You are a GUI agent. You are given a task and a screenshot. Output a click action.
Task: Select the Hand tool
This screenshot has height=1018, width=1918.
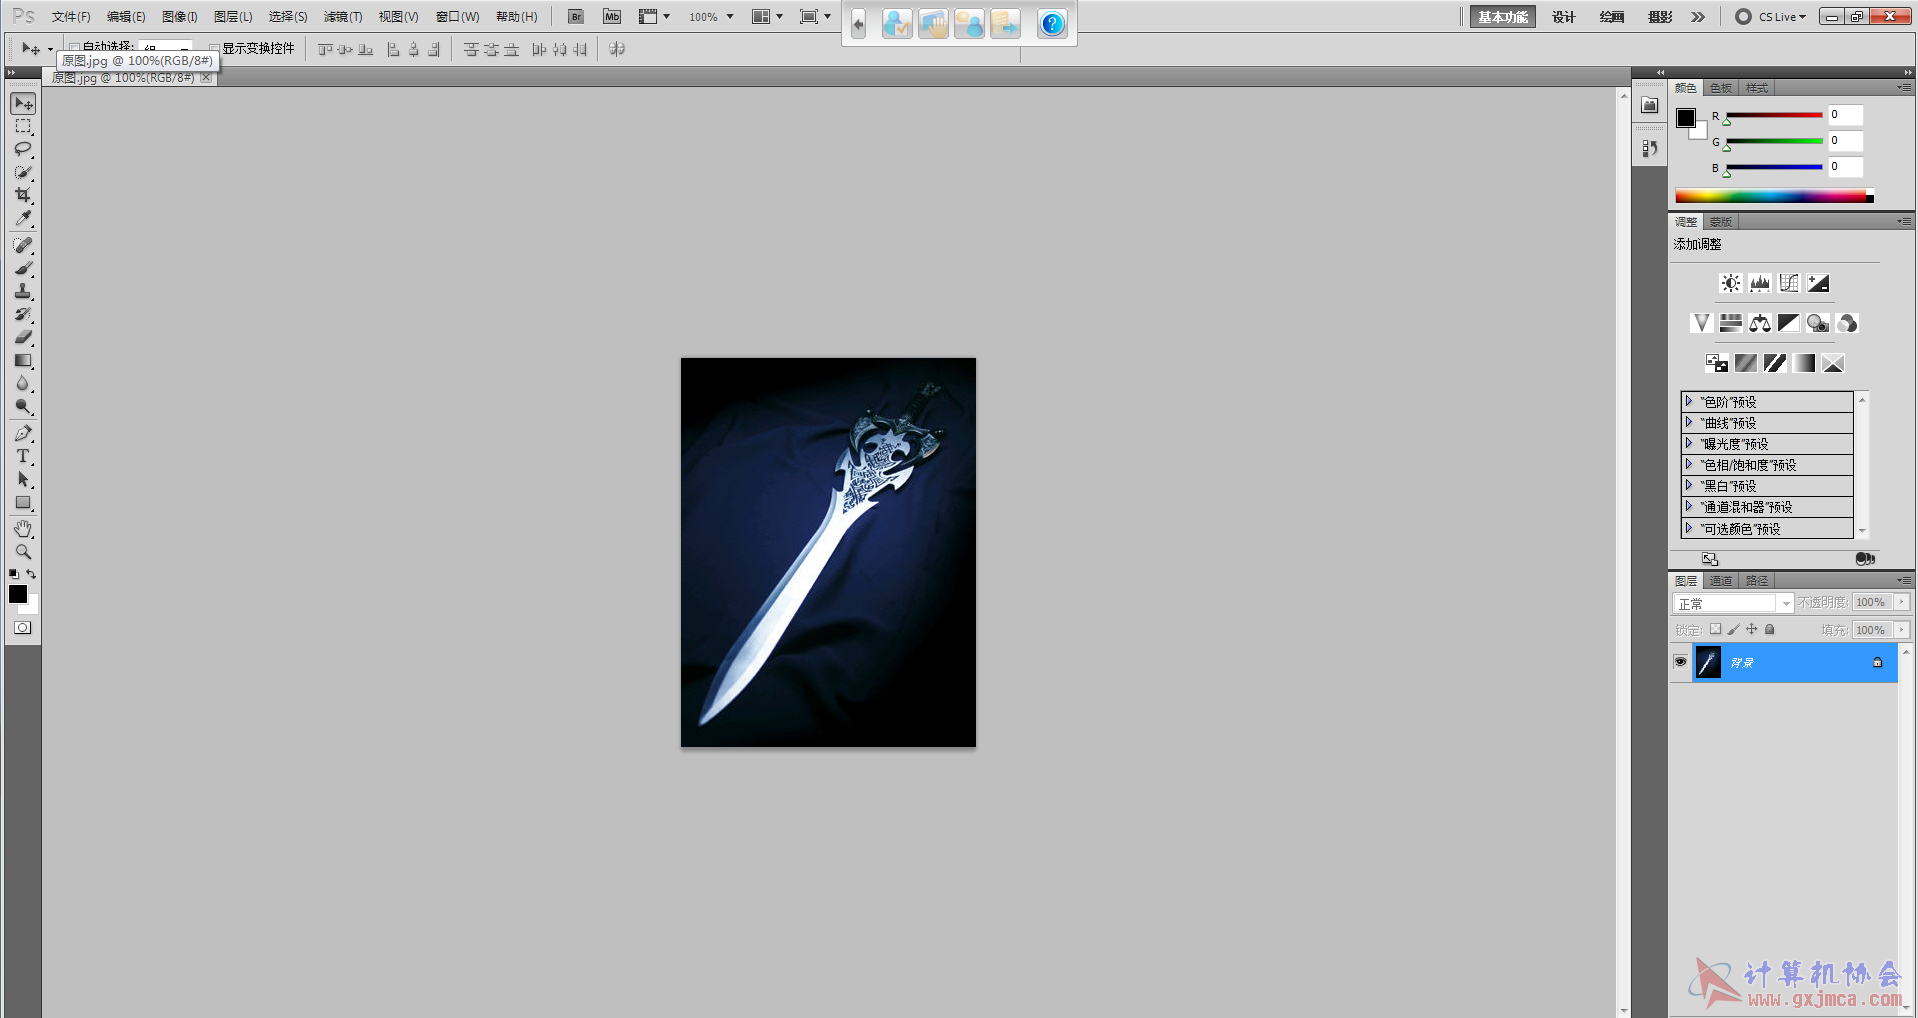point(23,528)
